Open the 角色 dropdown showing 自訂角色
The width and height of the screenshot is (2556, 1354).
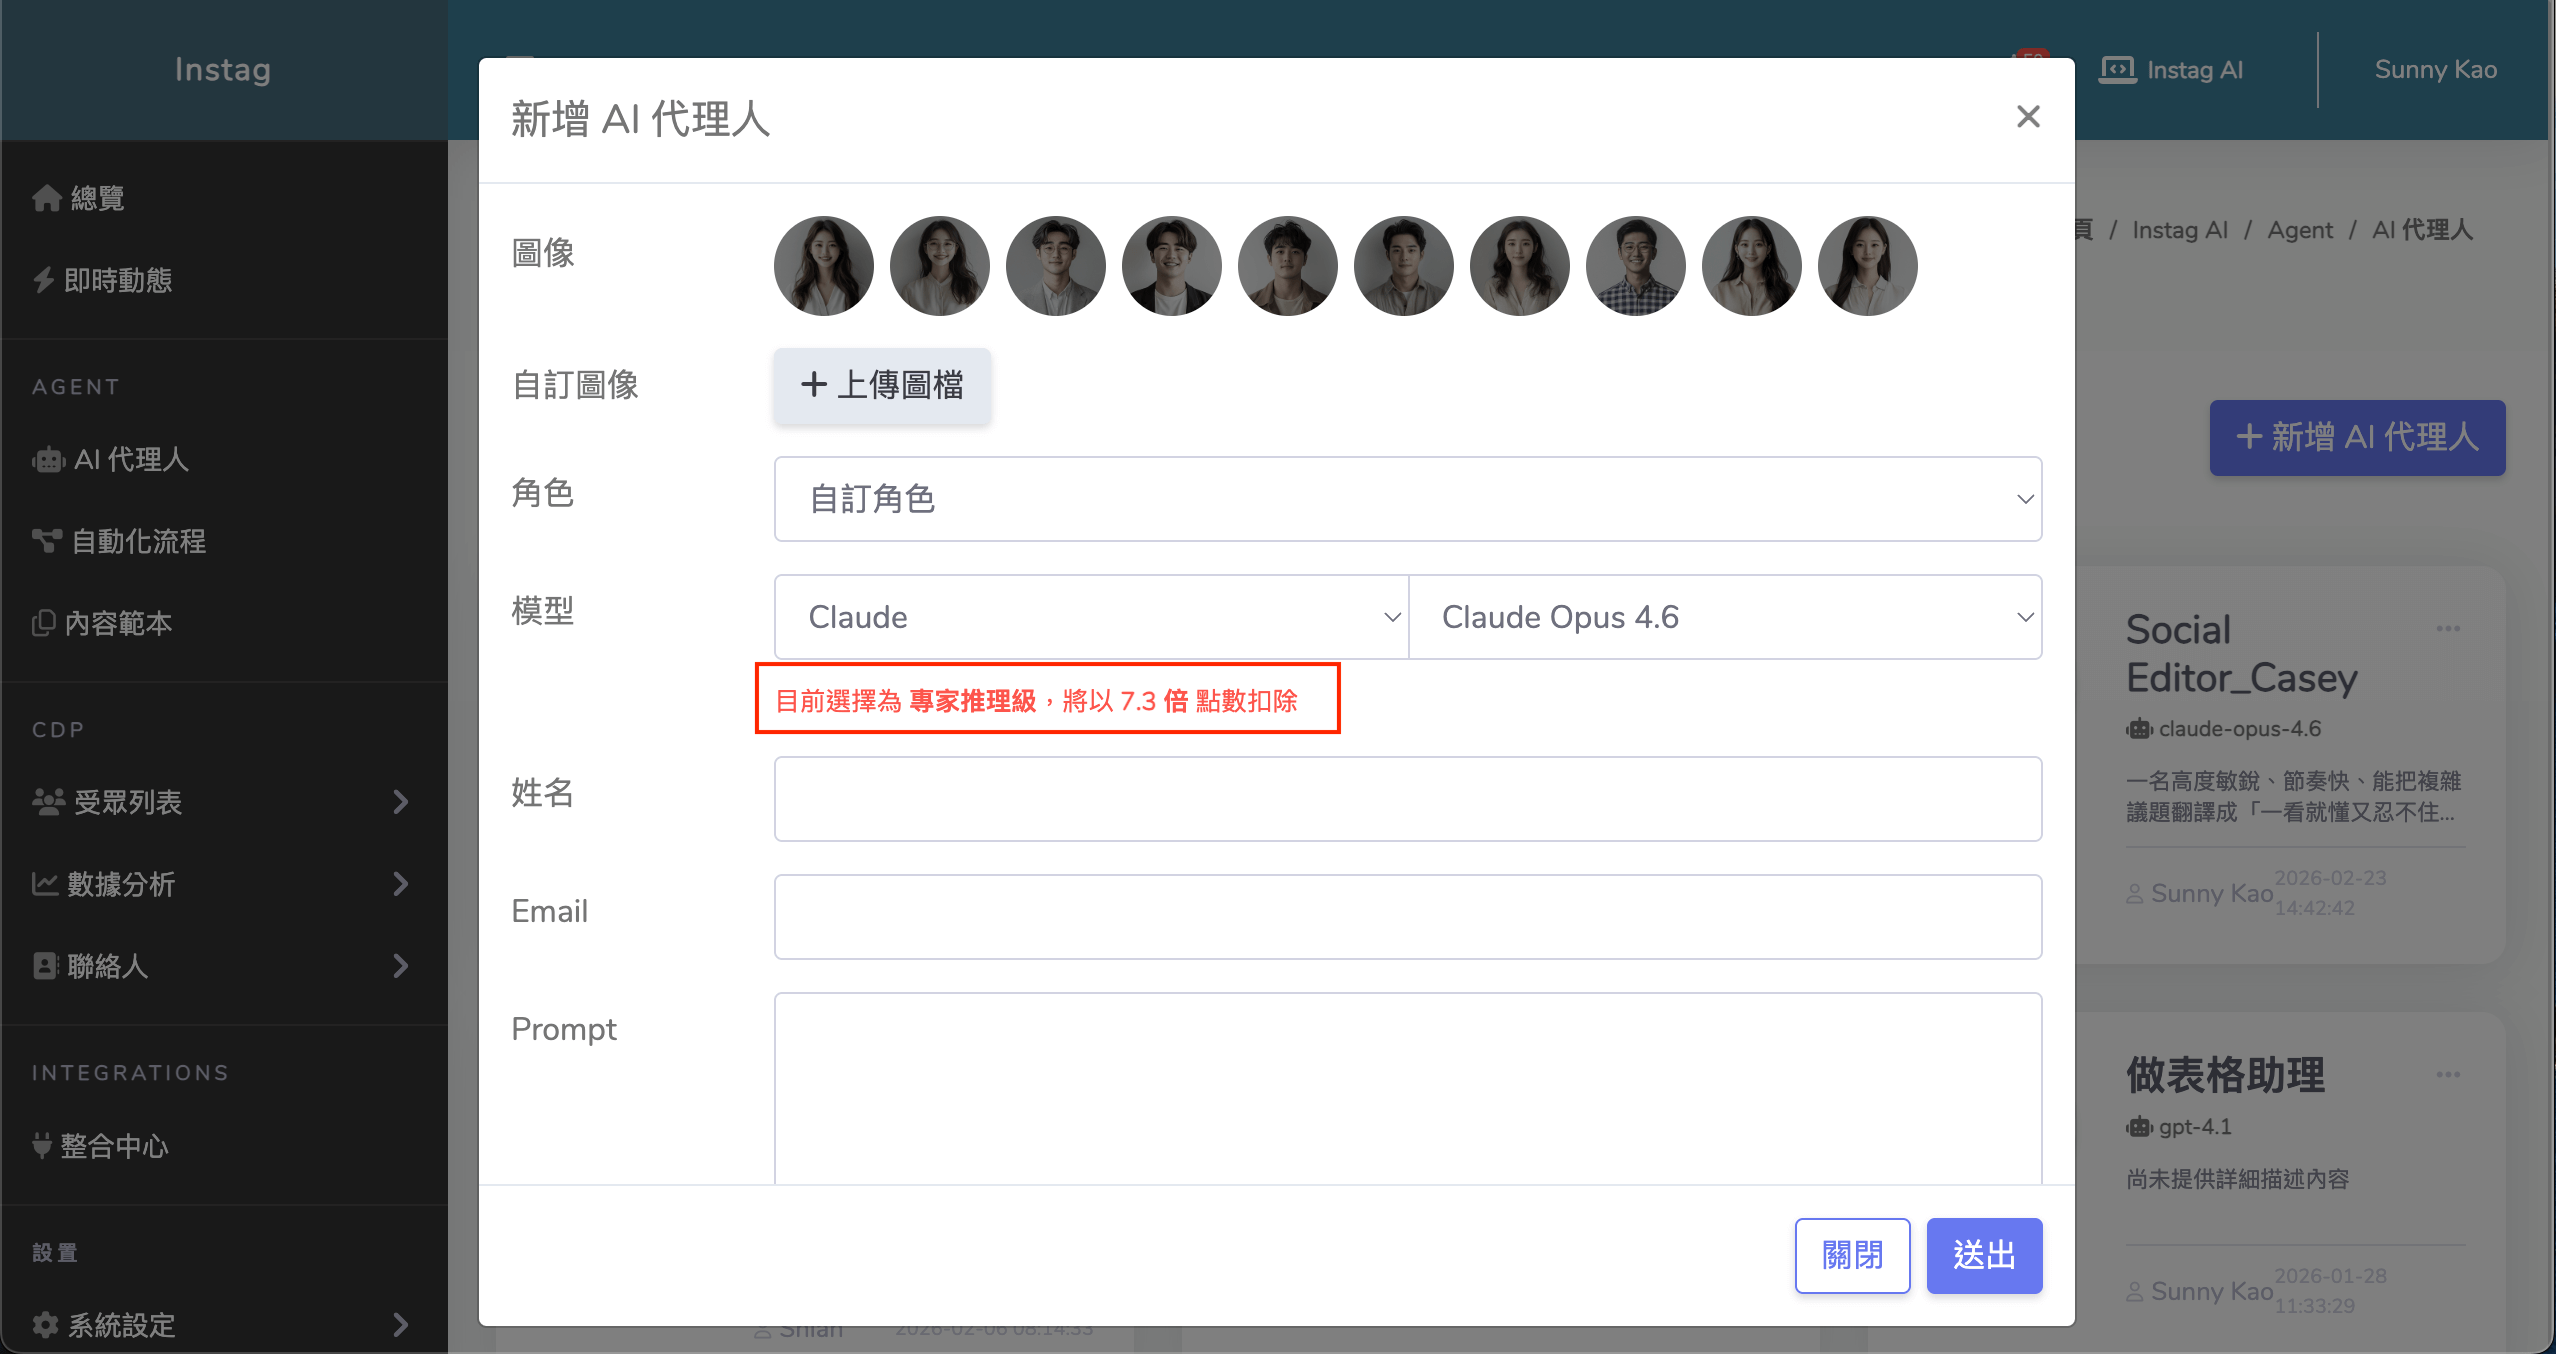(x=1407, y=499)
